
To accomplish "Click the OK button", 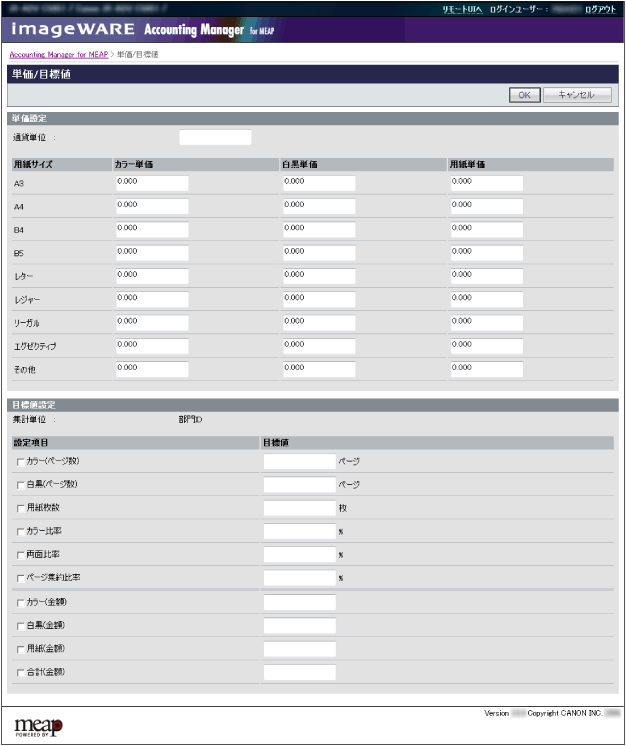I will click(523, 95).
